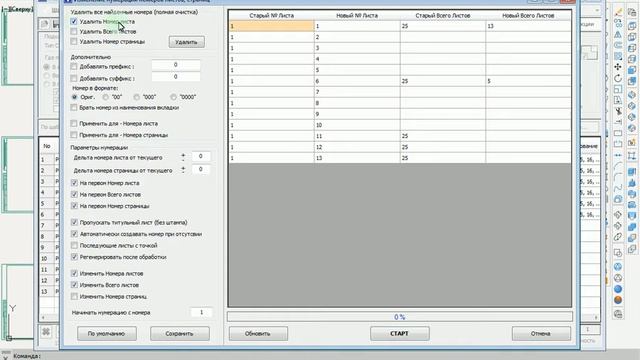Select the Move tool with four arrows
640x360 pixels.
[x=618, y=67]
